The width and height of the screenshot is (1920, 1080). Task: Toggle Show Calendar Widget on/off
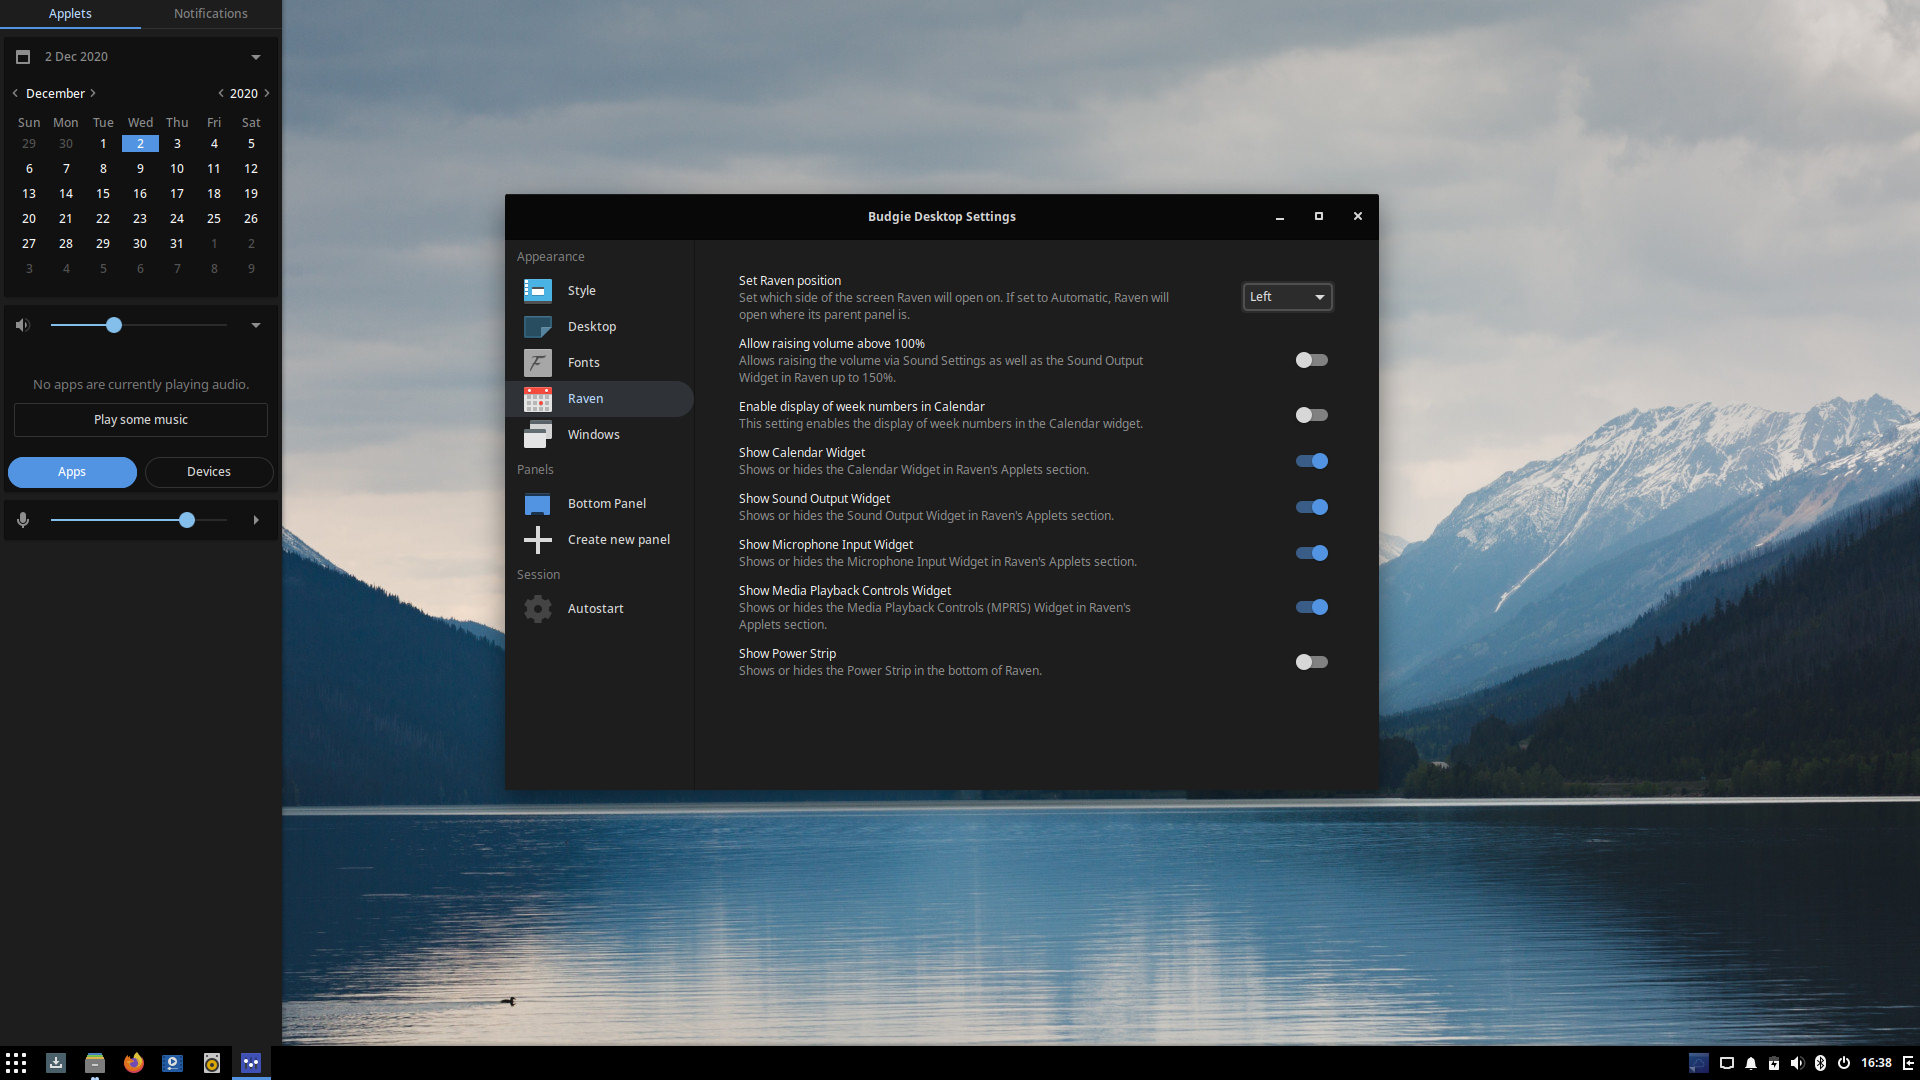tap(1311, 460)
